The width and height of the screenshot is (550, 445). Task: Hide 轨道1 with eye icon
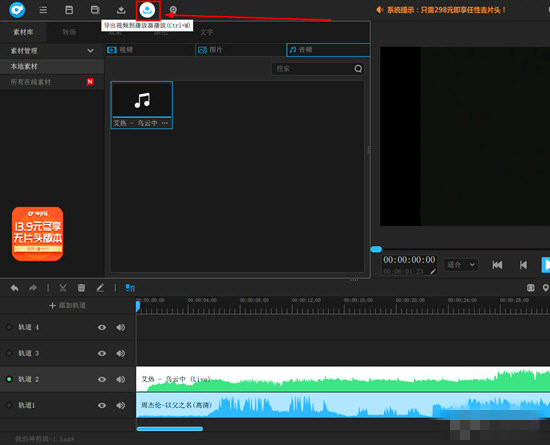102,405
